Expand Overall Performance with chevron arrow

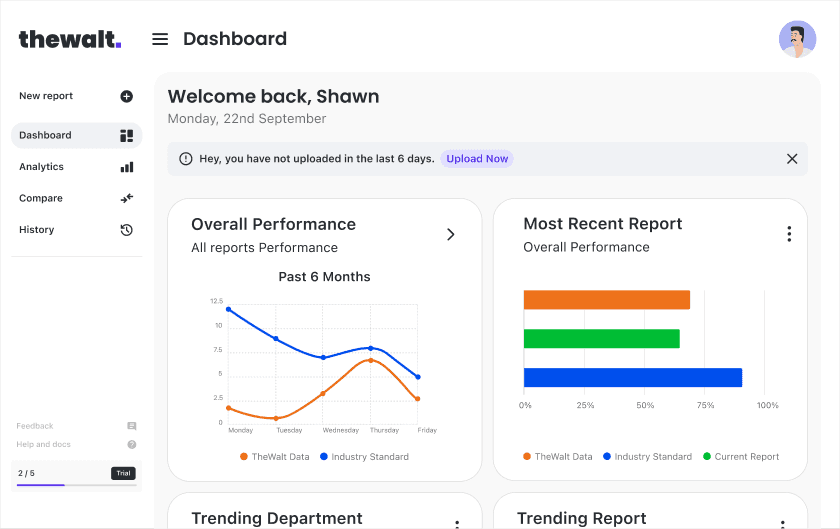pyautogui.click(x=451, y=234)
